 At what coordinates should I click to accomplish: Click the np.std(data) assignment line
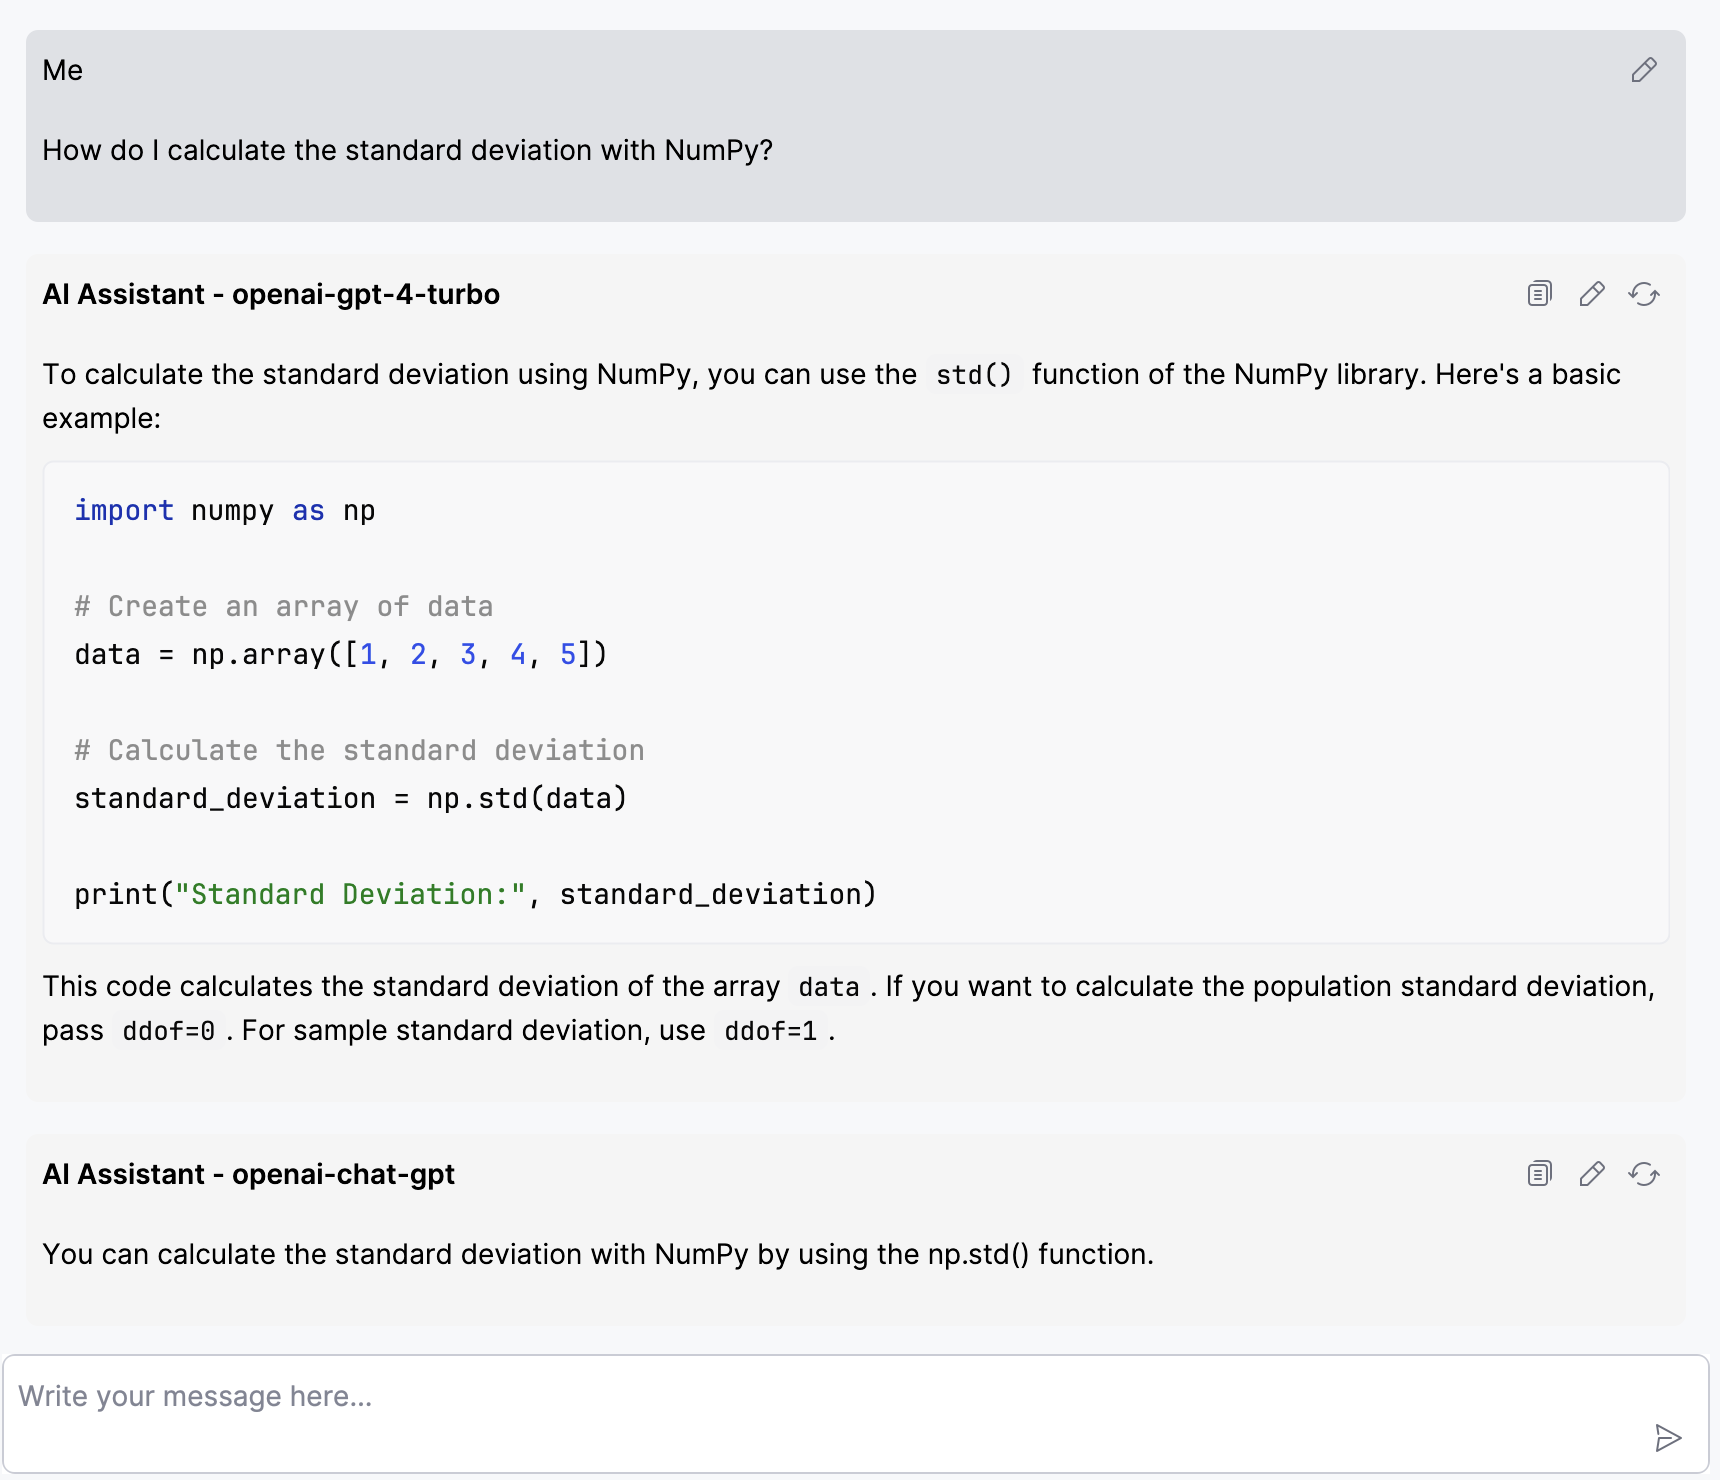pyautogui.click(x=350, y=799)
